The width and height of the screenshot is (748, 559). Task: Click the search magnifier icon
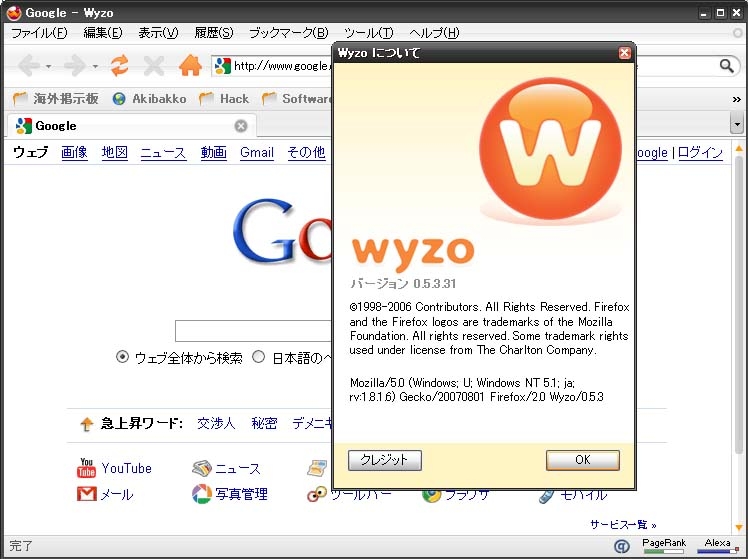[x=727, y=66]
